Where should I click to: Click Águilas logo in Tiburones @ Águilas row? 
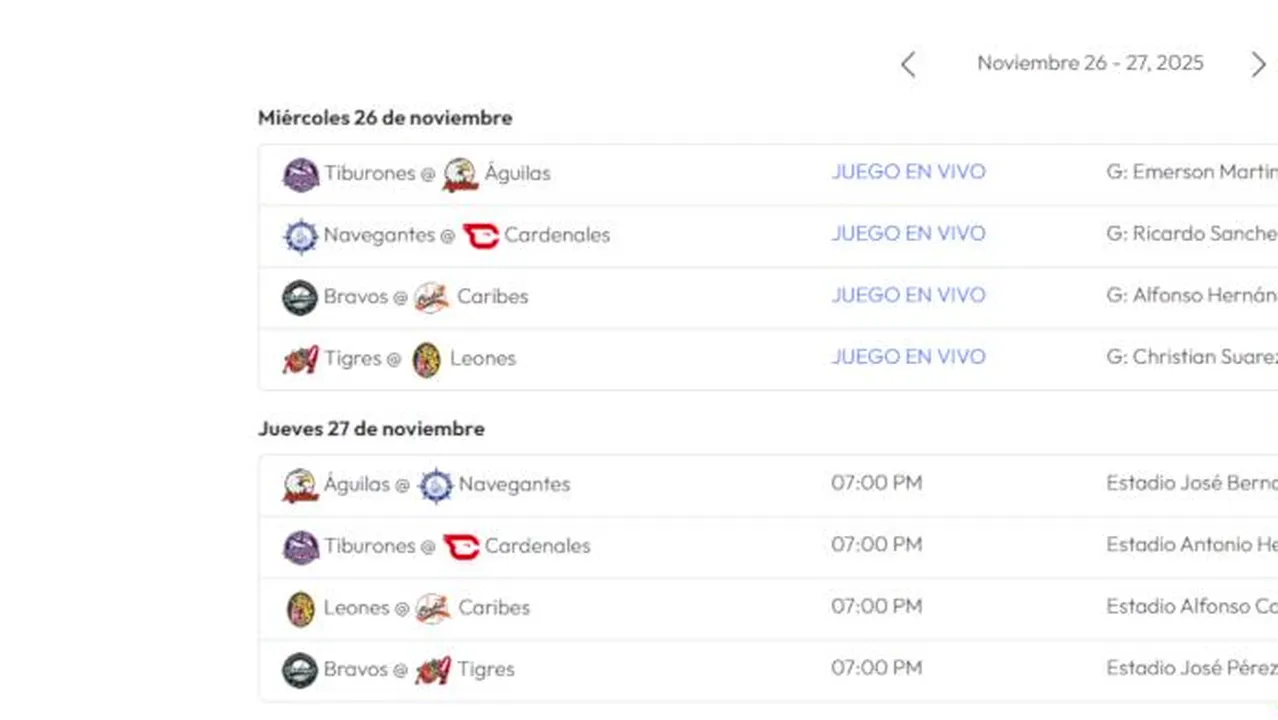tap(461, 175)
